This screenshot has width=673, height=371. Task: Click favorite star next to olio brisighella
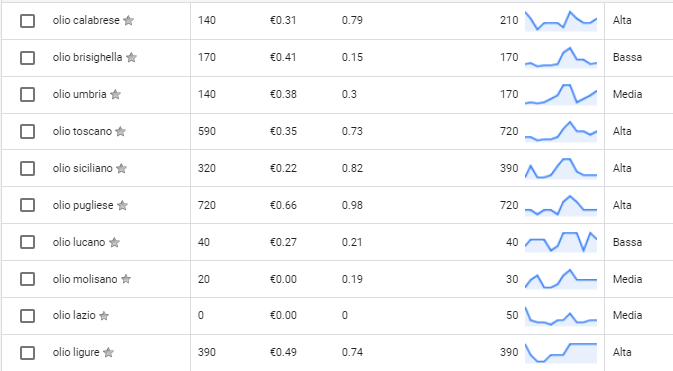(x=131, y=57)
